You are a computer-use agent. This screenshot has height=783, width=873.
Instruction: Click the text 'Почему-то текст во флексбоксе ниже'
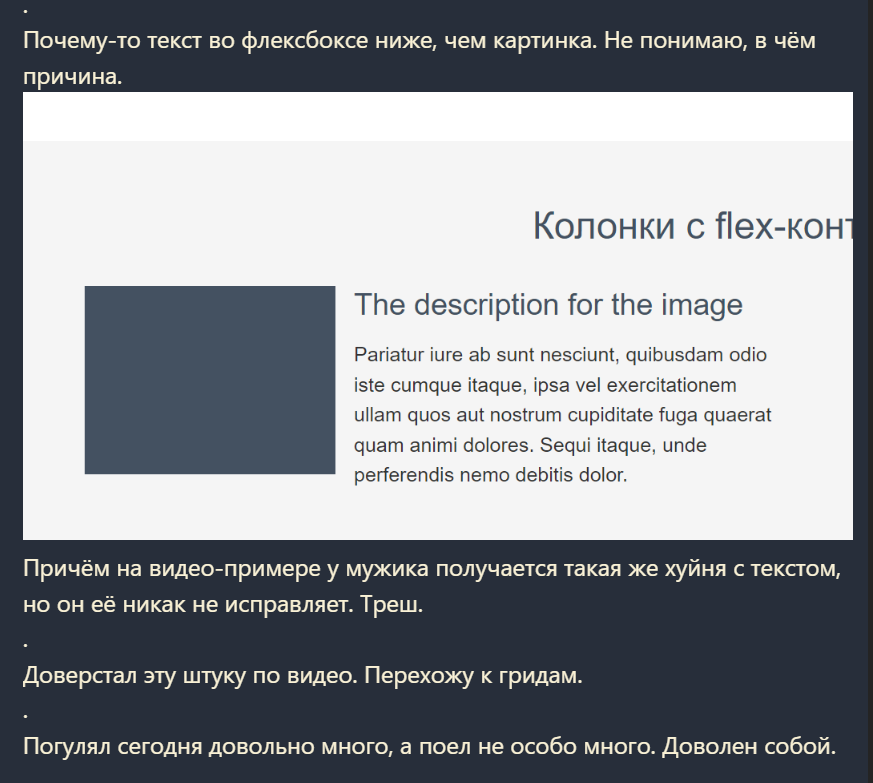tap(230, 41)
